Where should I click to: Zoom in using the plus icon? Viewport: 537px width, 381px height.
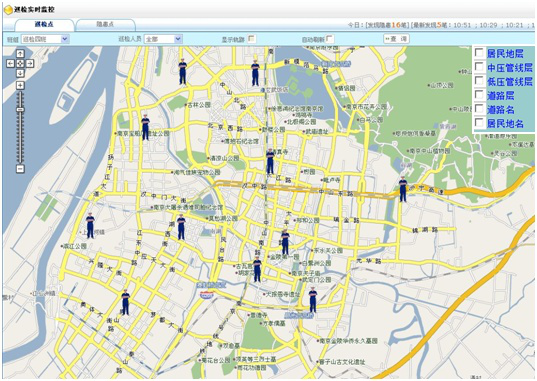(20, 85)
